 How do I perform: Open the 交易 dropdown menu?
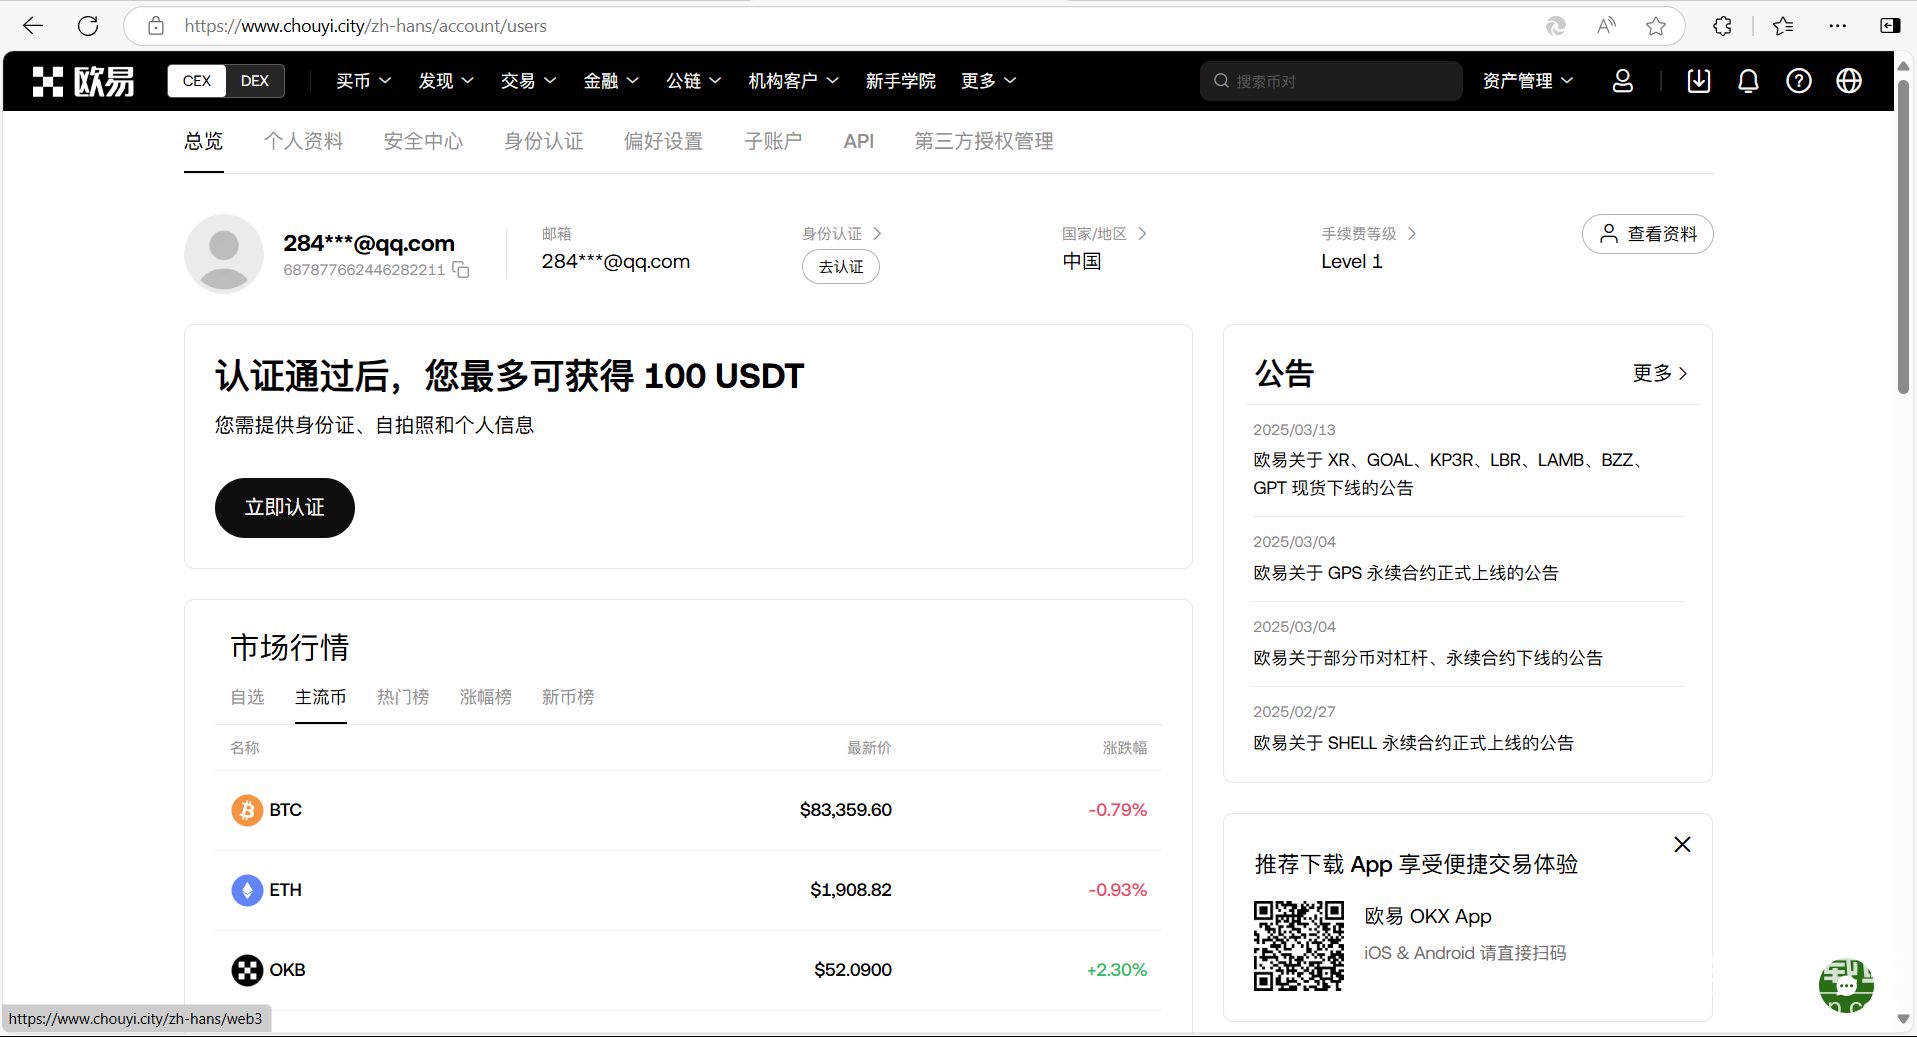click(x=528, y=81)
